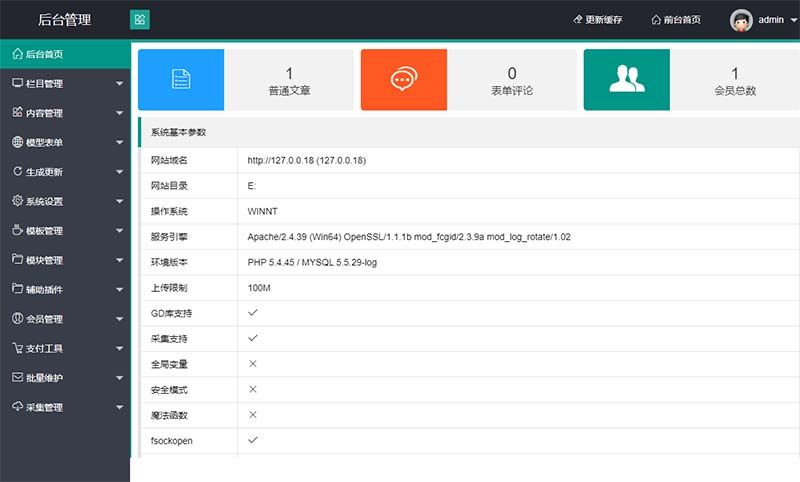The image size is (800, 482).
Task: Open 支付工具 in the sidebar
Action: [x=65, y=348]
